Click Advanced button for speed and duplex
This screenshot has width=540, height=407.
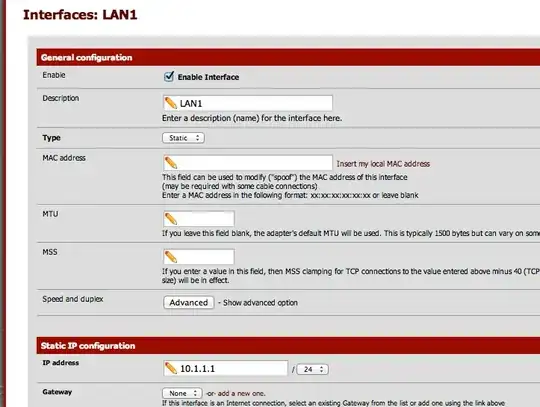[x=188, y=302]
